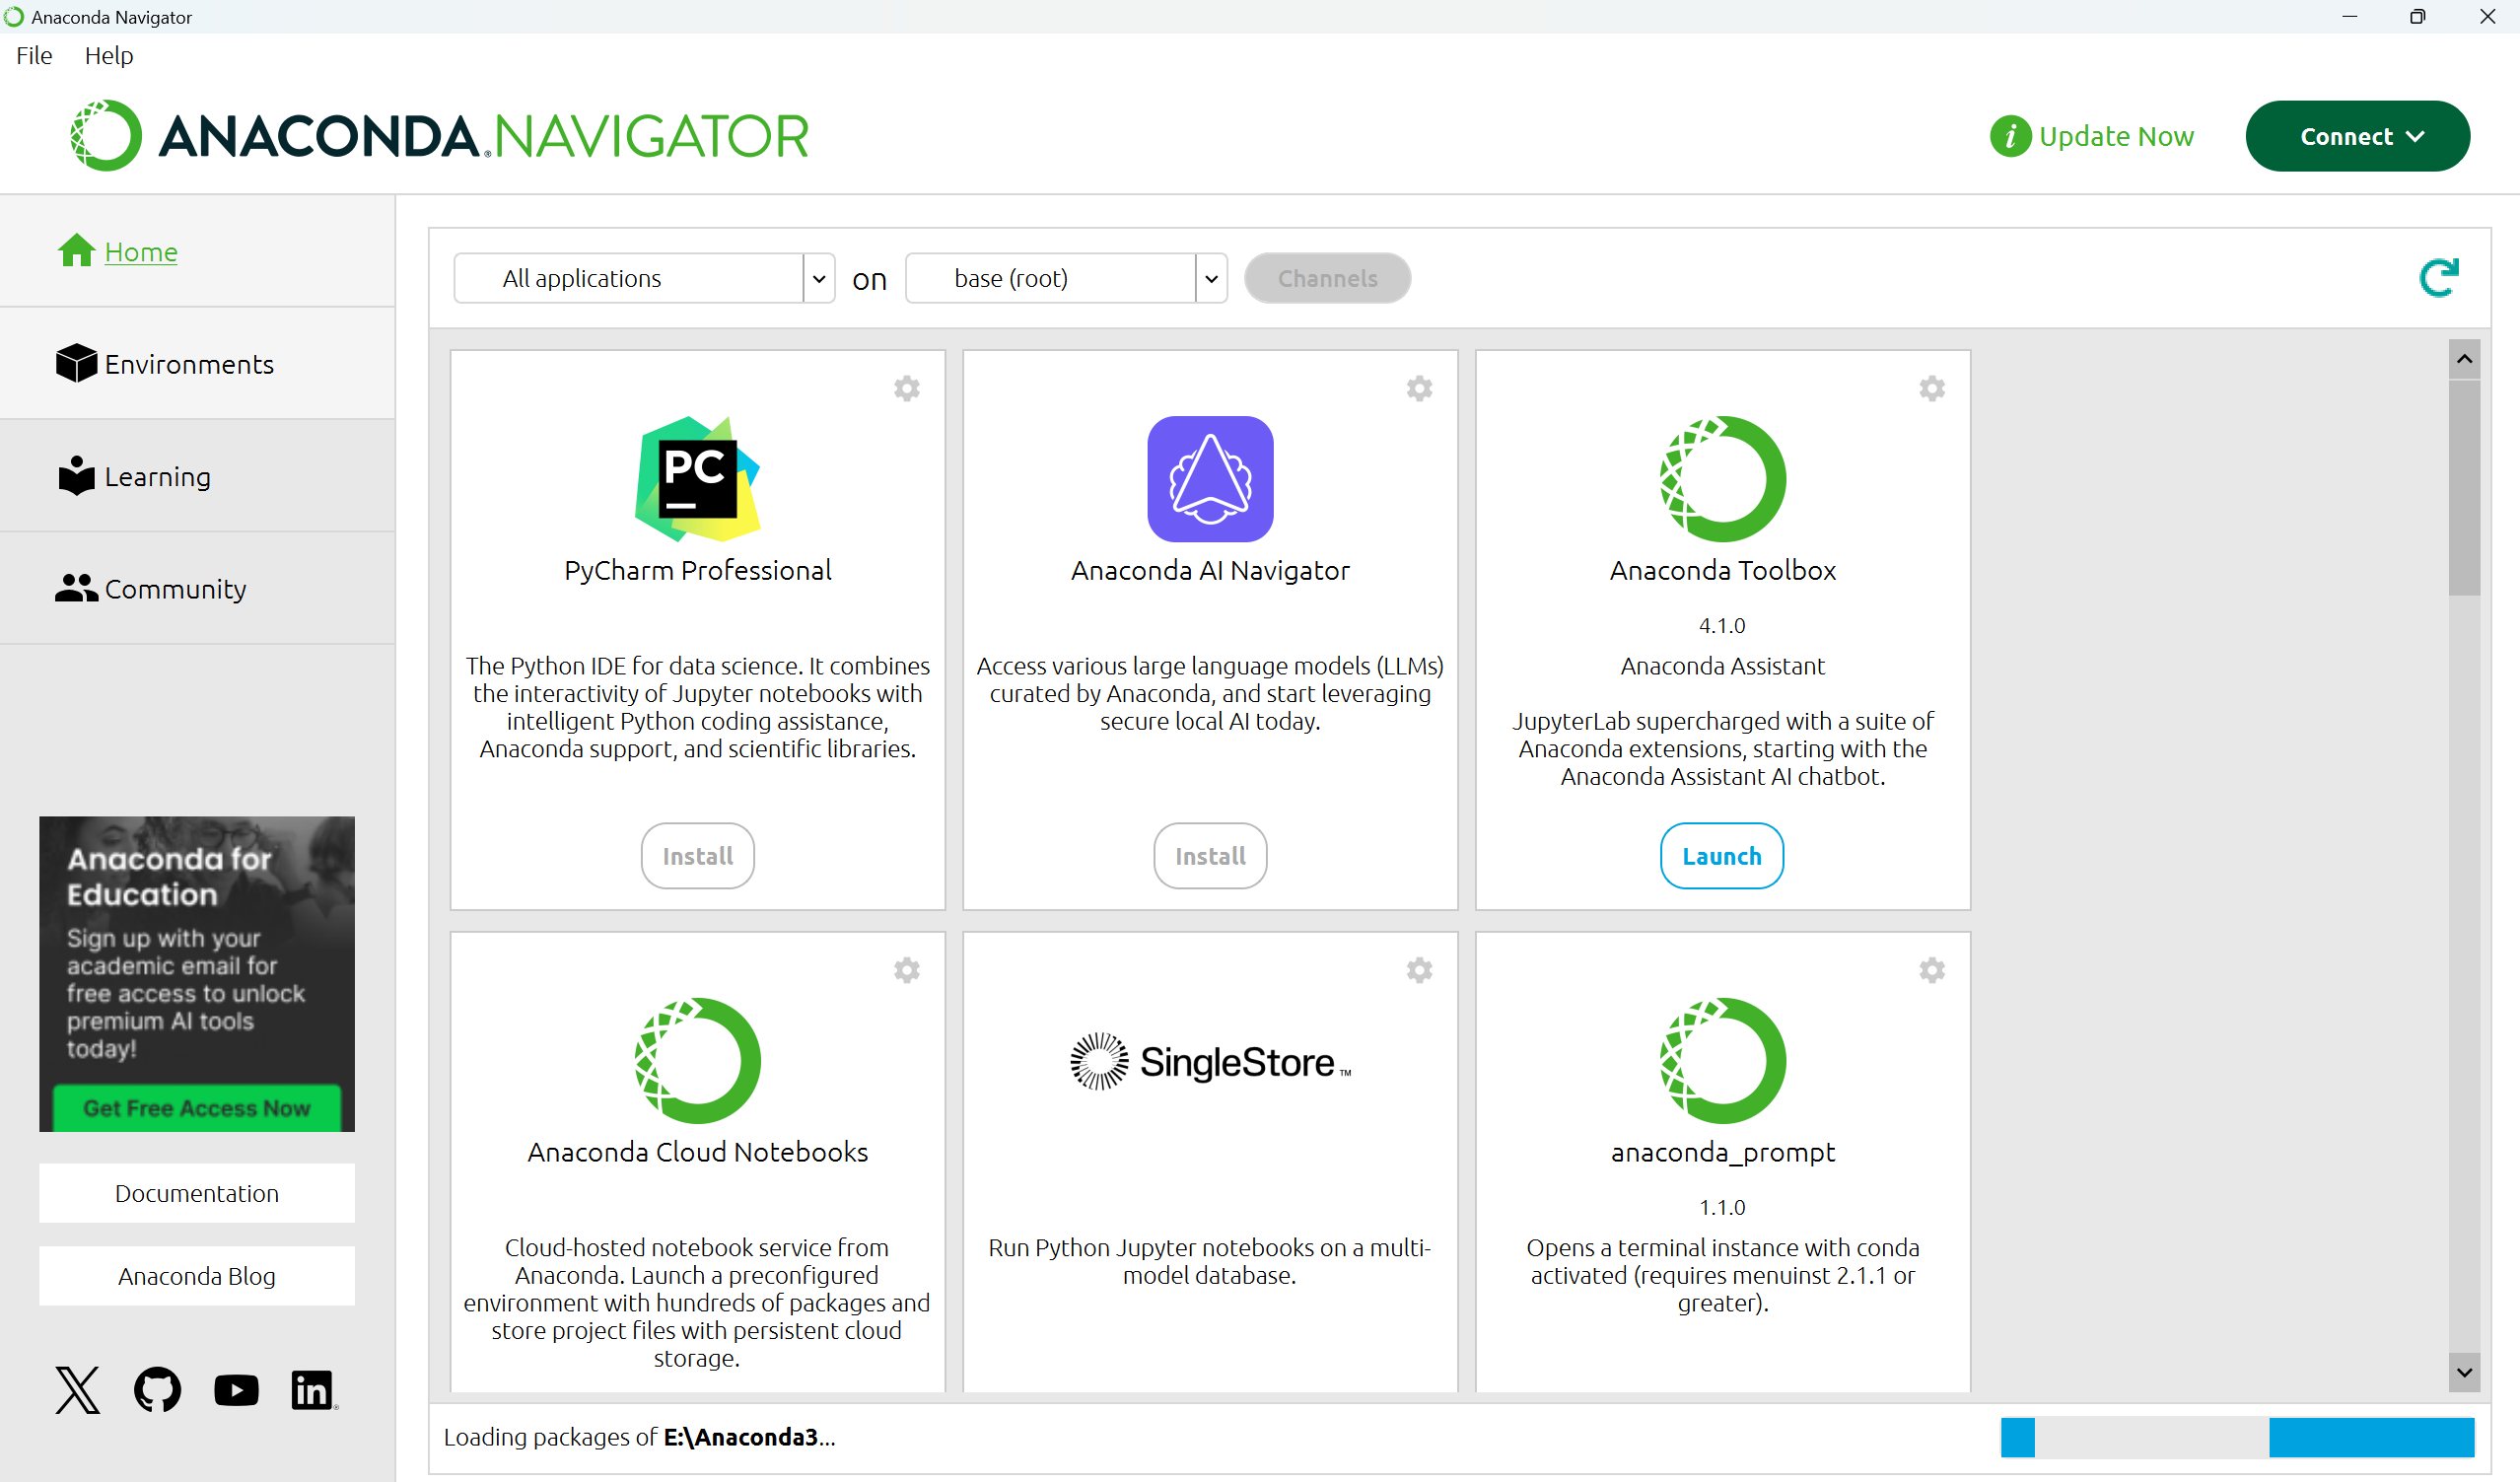The height and width of the screenshot is (1482, 2520).
Task: Open settings gear on Anaconda AI Navigator tile
Action: pos(1419,388)
